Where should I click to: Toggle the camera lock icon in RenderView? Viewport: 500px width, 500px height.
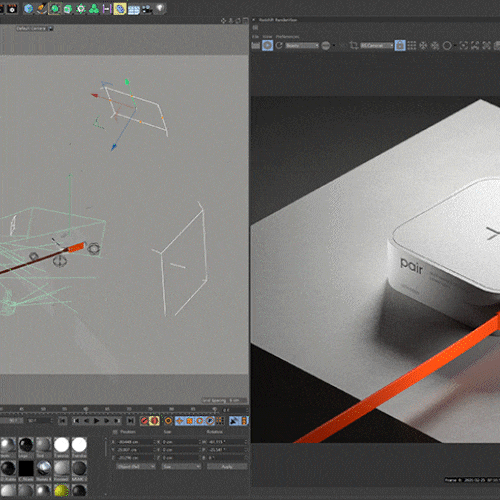400,45
